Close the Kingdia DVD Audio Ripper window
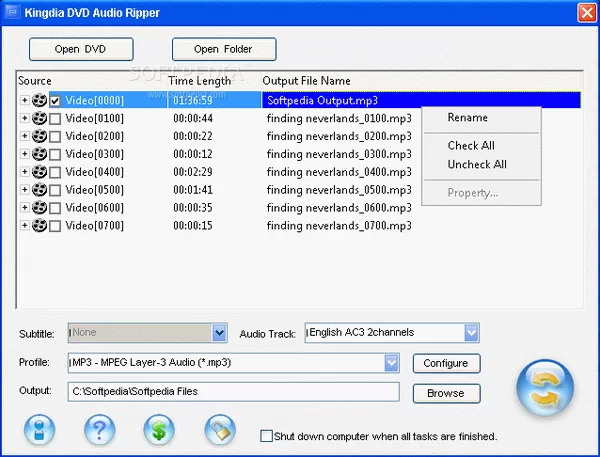Screen dimensions: 600x457 tap(587, 13)
